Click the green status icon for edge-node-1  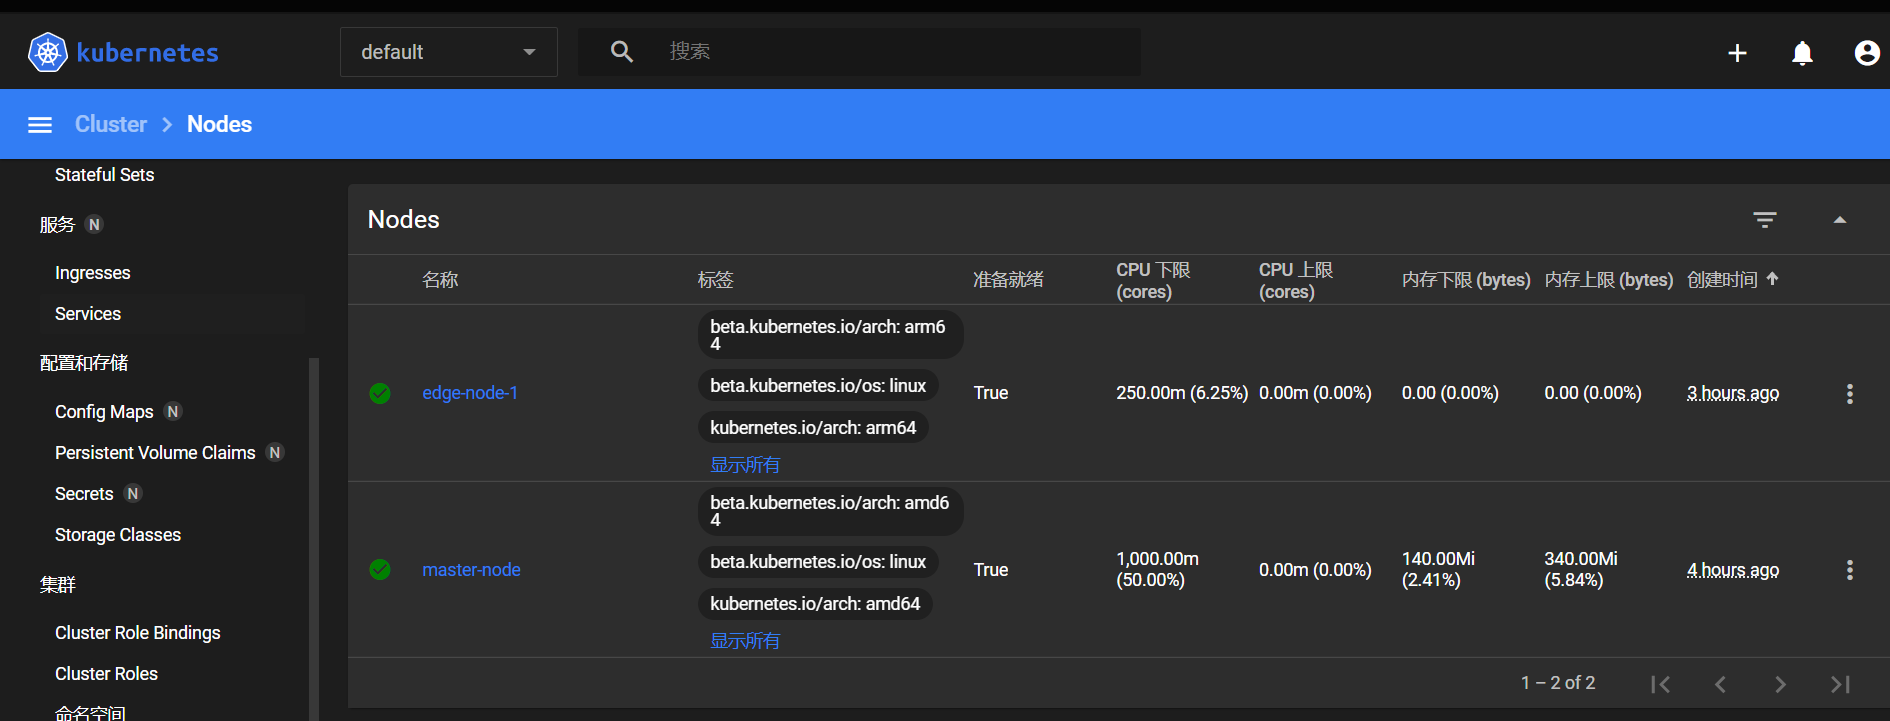(x=380, y=393)
